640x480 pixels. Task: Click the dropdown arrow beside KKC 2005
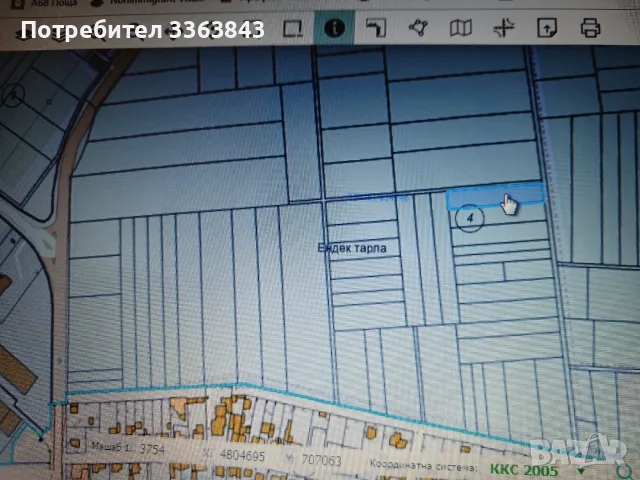[580, 472]
